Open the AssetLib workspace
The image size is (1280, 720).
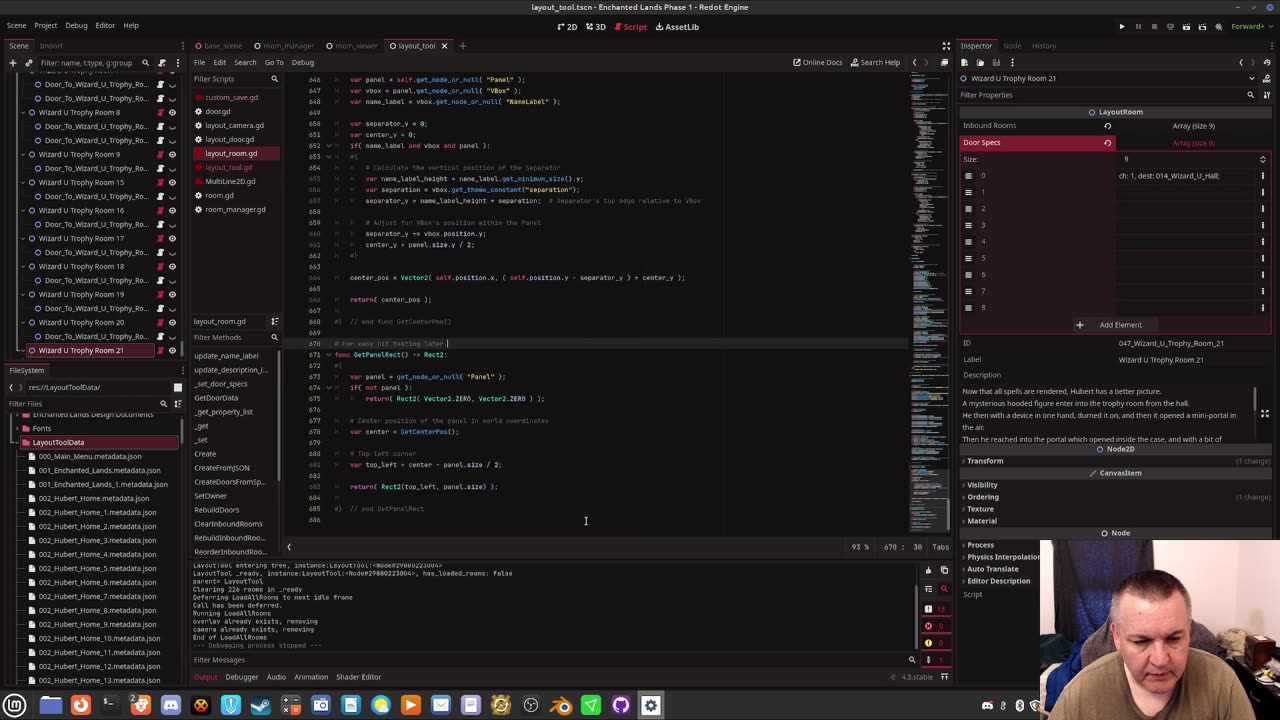(x=677, y=27)
